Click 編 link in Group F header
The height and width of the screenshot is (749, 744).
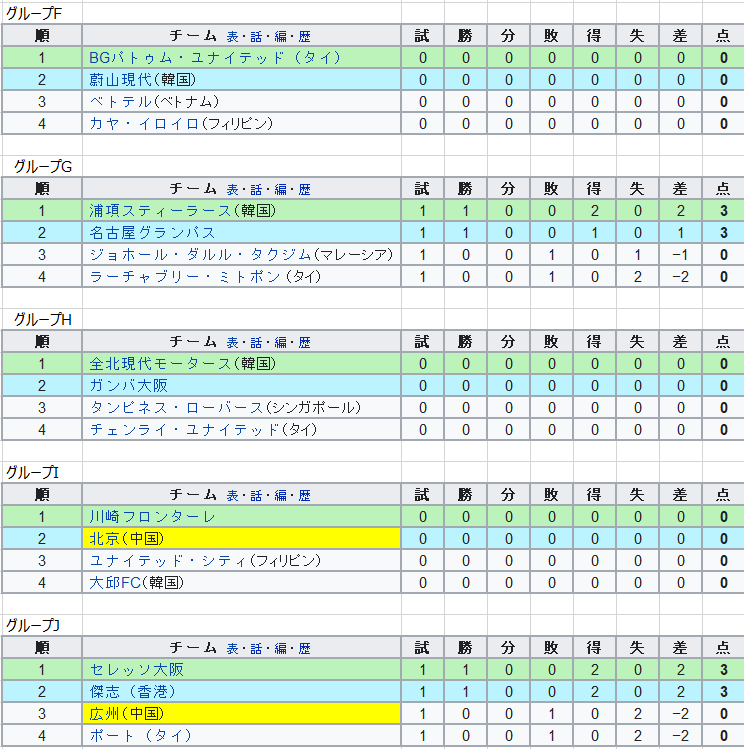pos(281,36)
